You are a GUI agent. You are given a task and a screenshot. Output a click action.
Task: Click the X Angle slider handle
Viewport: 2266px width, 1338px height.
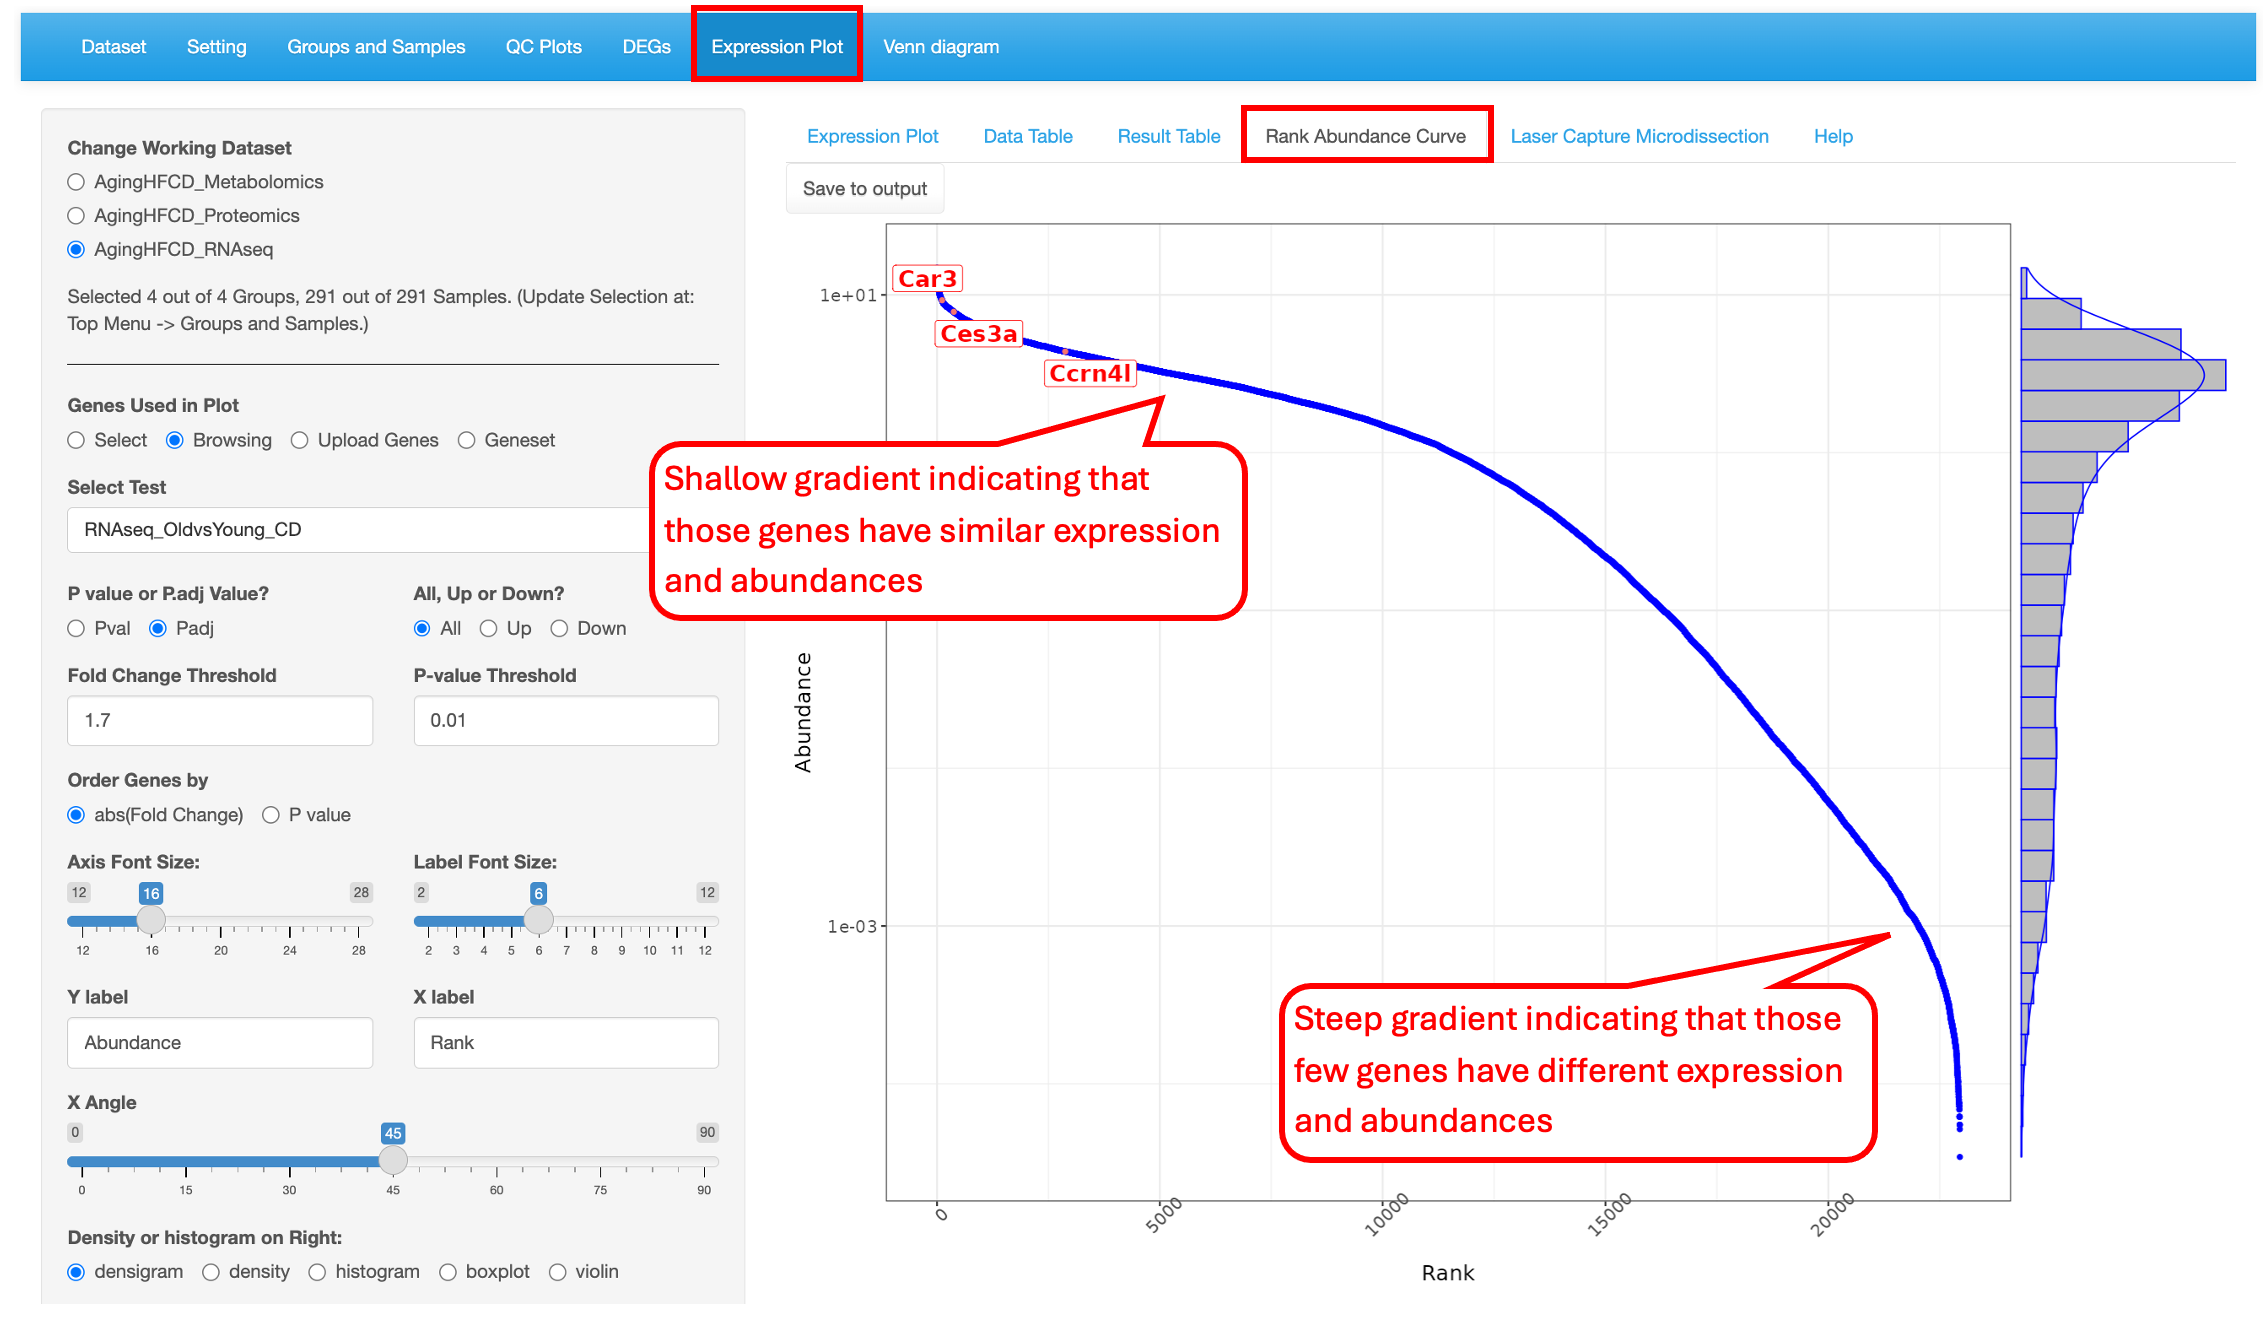click(x=393, y=1160)
